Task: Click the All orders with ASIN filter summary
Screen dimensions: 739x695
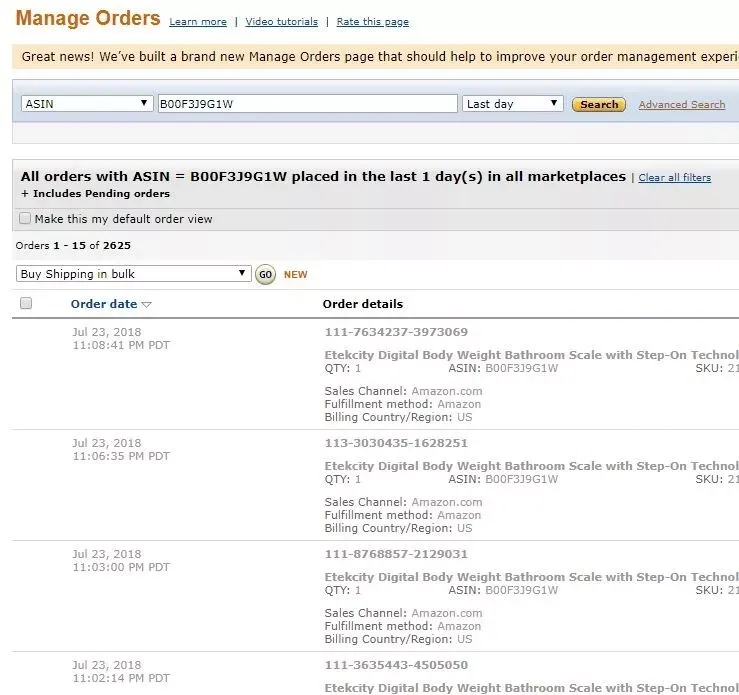Action: pyautogui.click(x=323, y=177)
